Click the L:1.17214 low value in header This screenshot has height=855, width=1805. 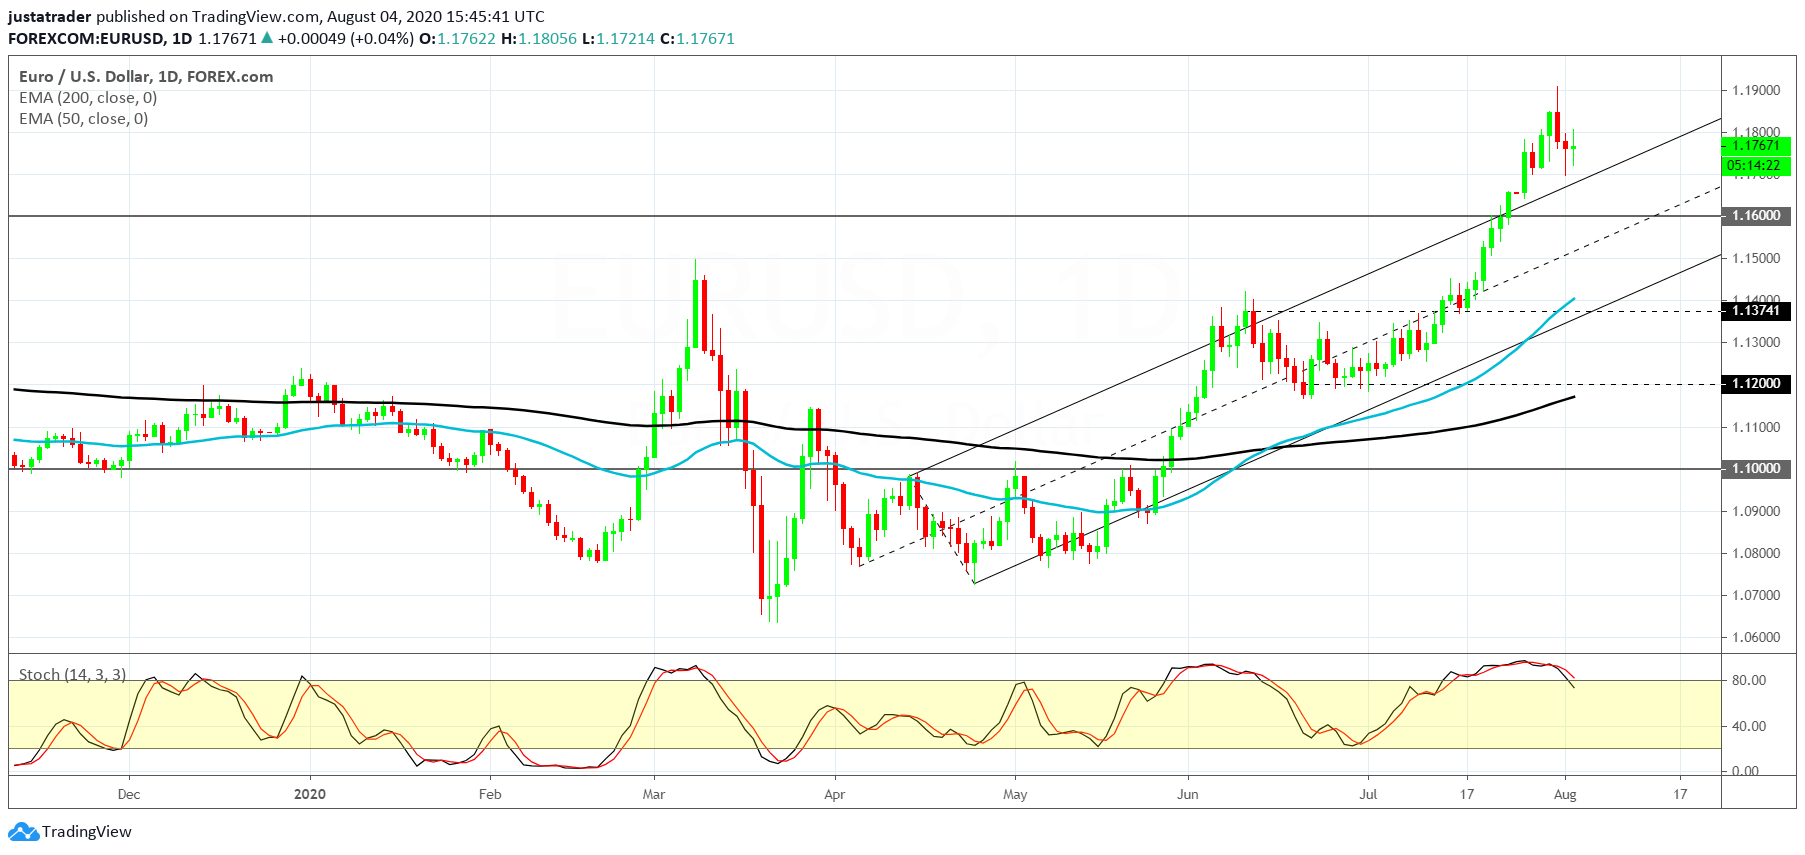[x=618, y=39]
